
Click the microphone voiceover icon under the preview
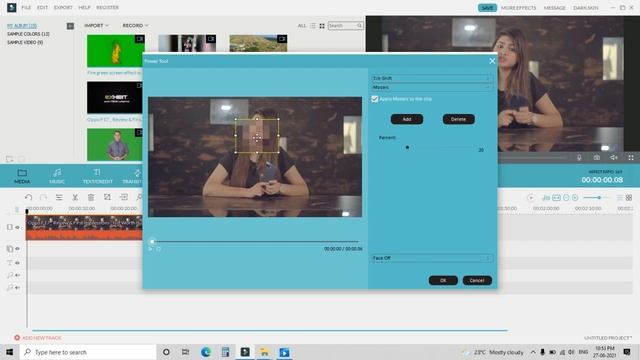click(579, 157)
